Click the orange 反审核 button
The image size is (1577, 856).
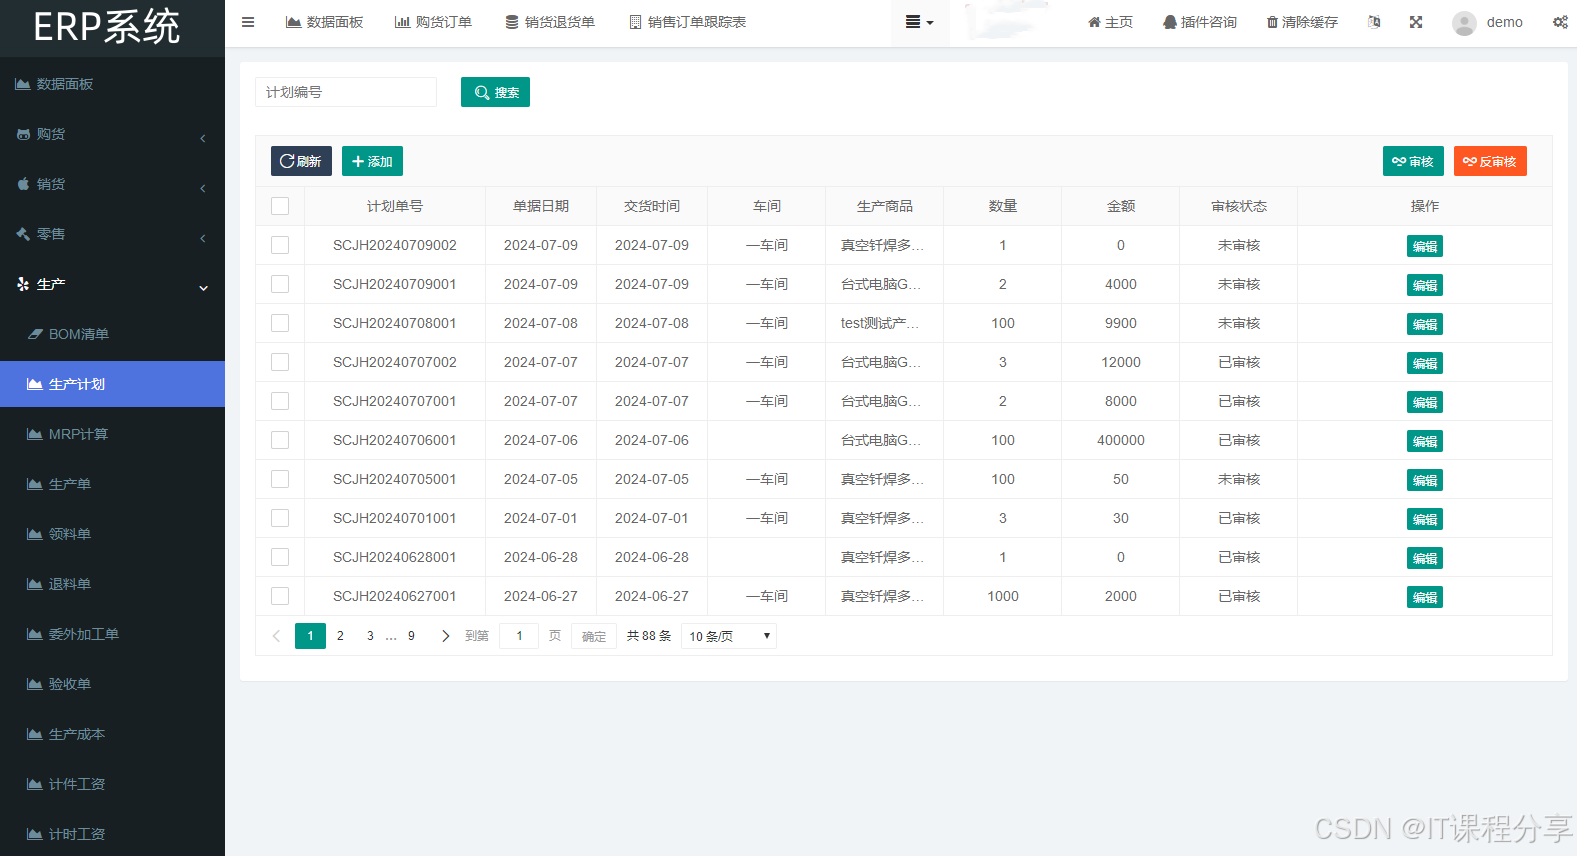[1489, 161]
